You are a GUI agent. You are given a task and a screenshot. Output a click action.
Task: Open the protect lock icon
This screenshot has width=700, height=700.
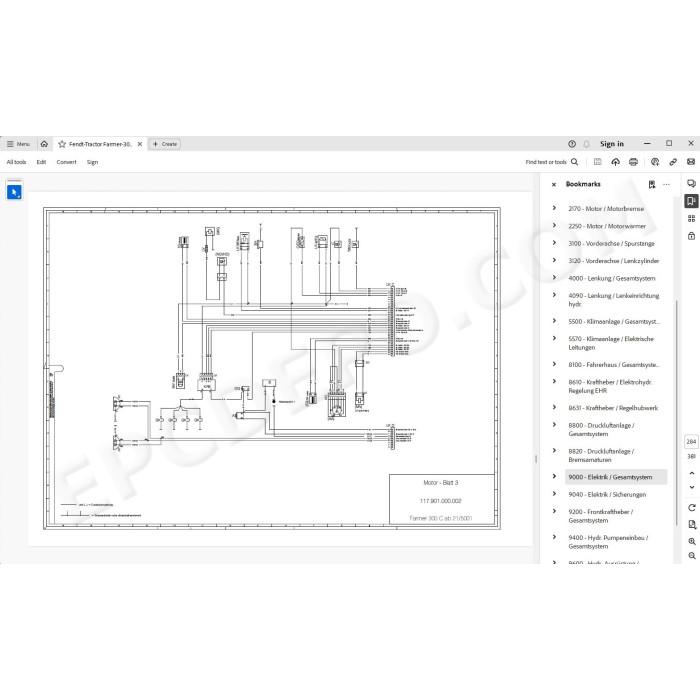coord(691,235)
